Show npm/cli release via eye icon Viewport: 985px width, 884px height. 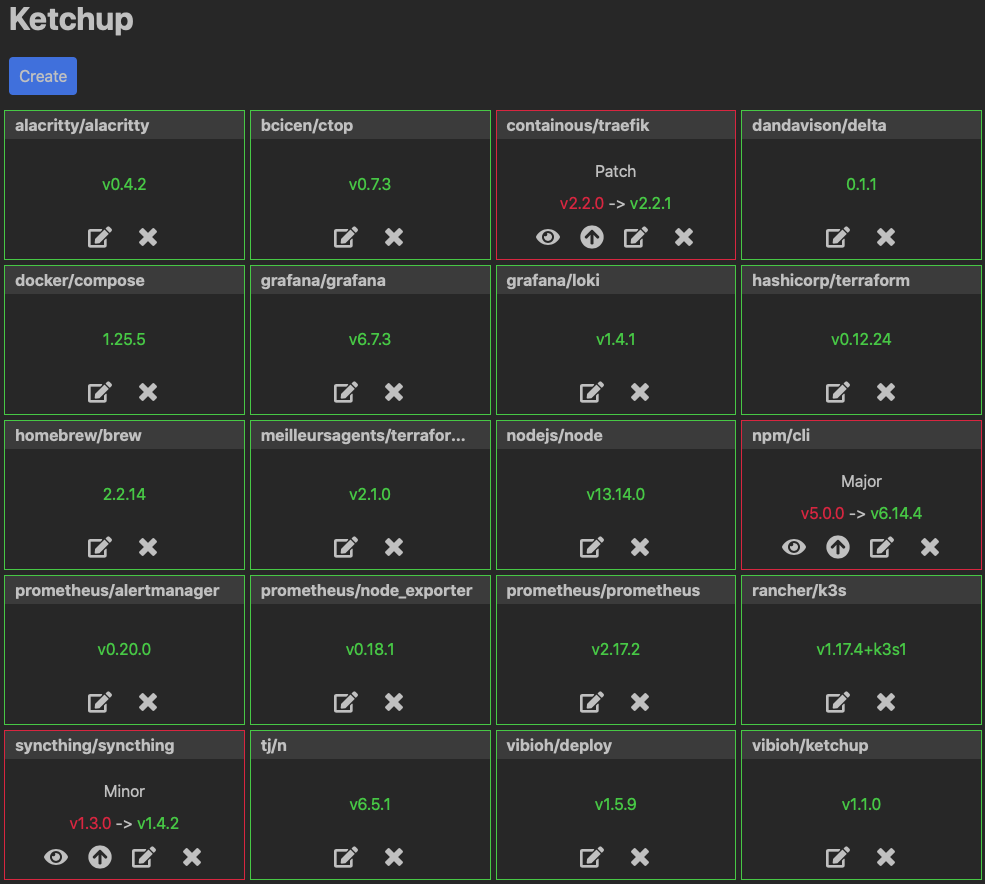(x=794, y=547)
